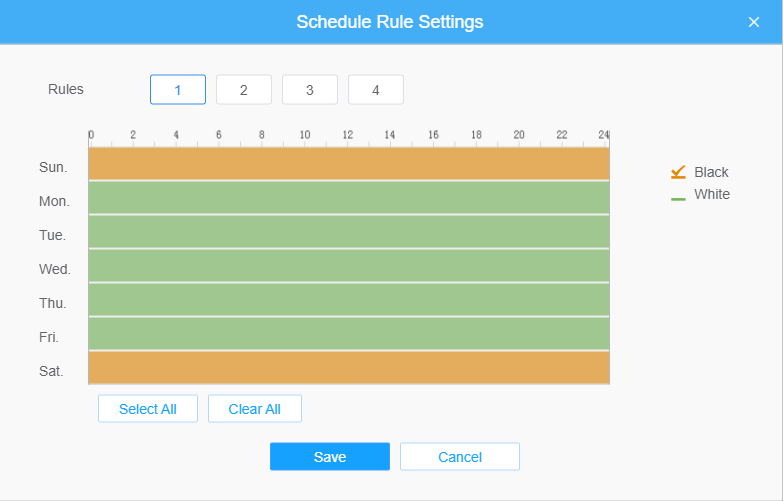Select the Friday schedule bar
Image resolution: width=783 pixels, height=501 pixels.
click(349, 334)
